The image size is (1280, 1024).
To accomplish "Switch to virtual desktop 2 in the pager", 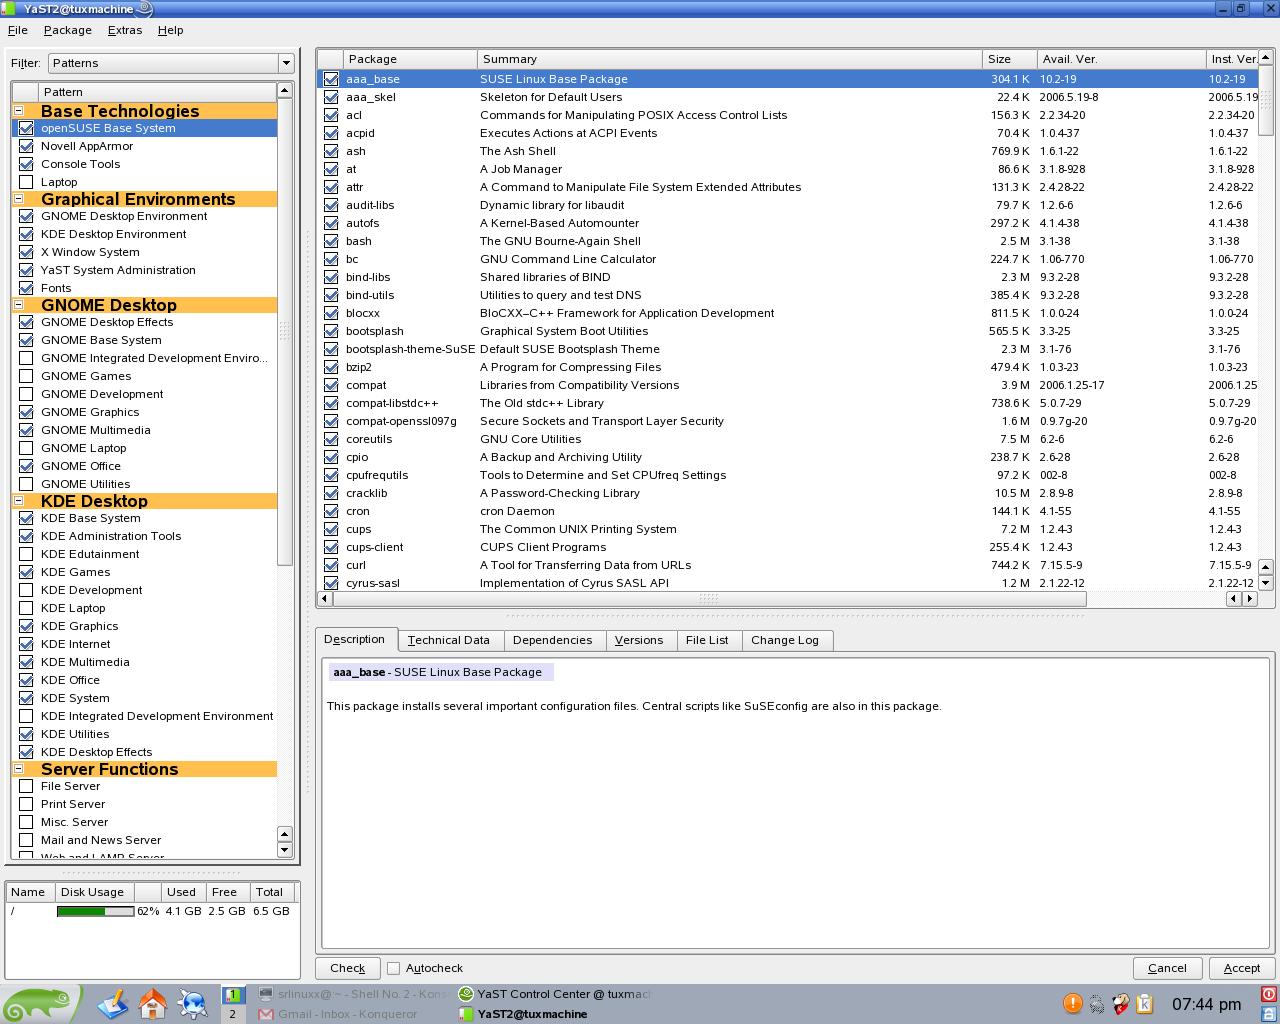I will [x=233, y=1013].
